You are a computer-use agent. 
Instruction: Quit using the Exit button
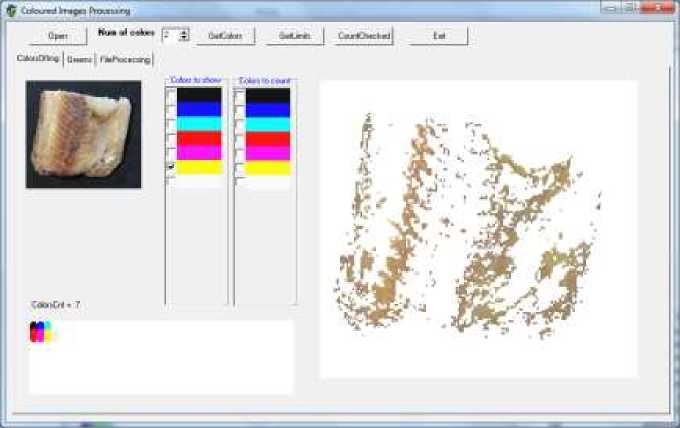[x=439, y=36]
